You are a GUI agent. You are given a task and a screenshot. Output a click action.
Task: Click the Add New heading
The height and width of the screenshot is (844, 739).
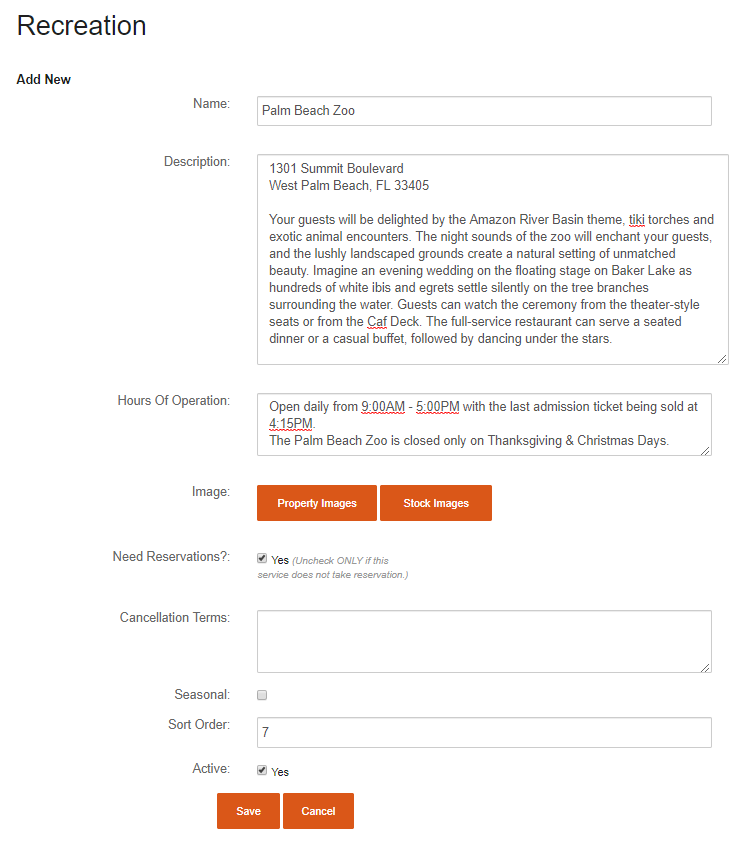(44, 79)
